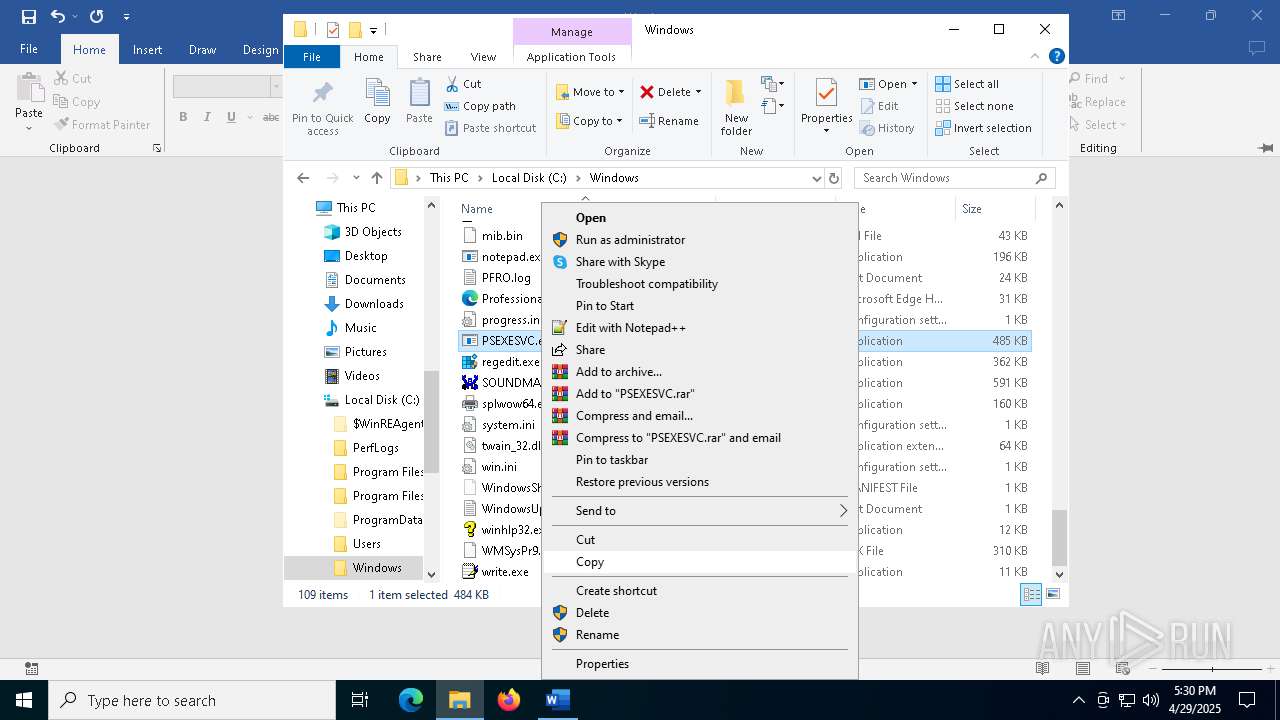This screenshot has width=1280, height=720.
Task: Click Select all in ribbon
Action: coord(967,84)
